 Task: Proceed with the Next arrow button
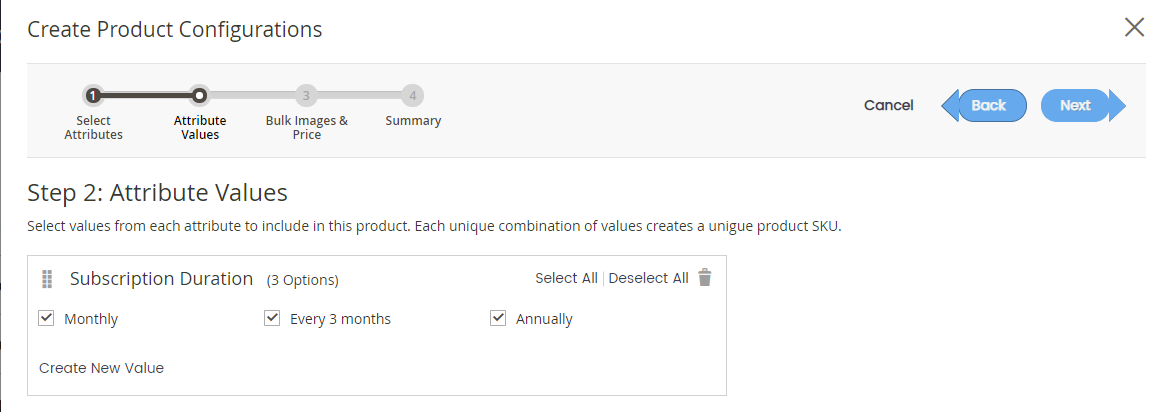(x=1083, y=106)
